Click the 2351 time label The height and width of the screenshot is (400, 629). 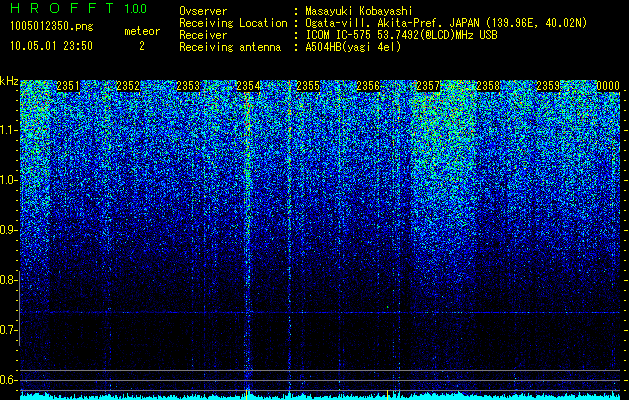coord(68,86)
